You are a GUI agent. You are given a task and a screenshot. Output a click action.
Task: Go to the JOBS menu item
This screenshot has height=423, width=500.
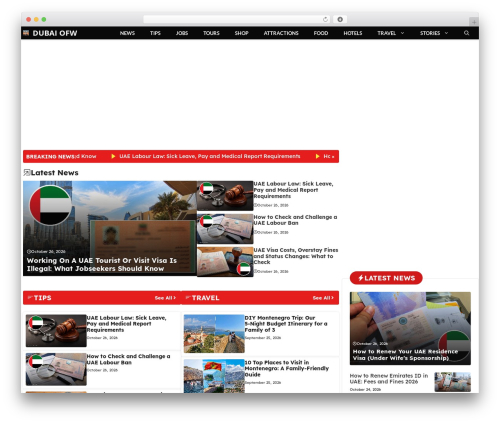[x=182, y=33]
